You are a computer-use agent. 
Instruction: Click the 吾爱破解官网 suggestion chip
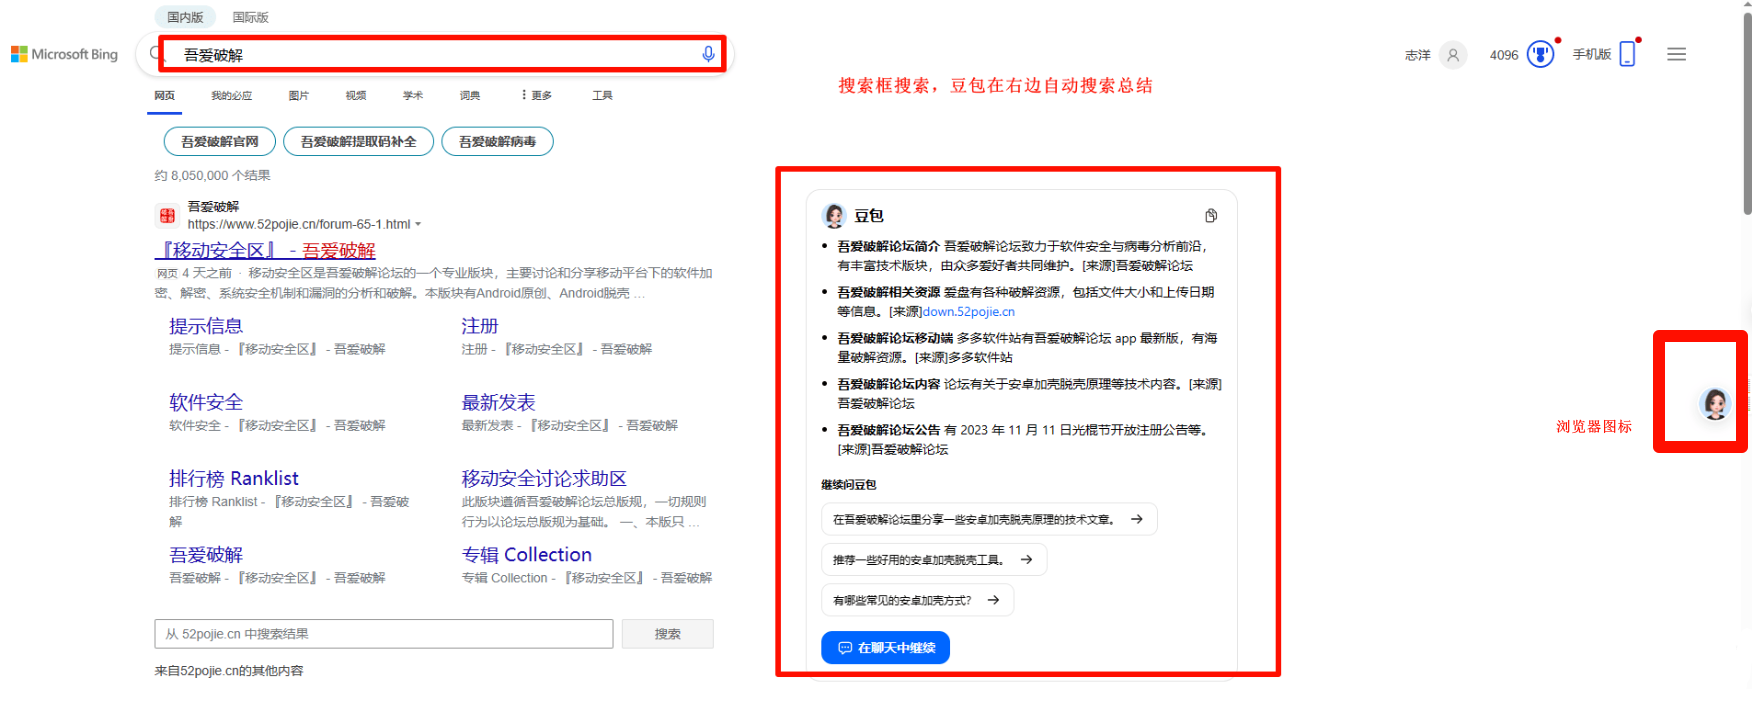[x=219, y=142]
